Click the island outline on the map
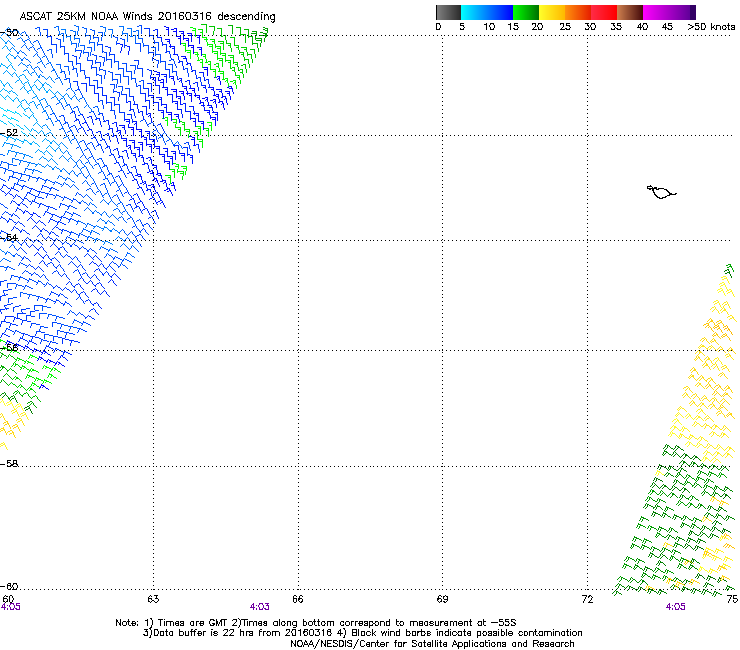Viewport: 740px width, 650px height. pyautogui.click(x=661, y=192)
